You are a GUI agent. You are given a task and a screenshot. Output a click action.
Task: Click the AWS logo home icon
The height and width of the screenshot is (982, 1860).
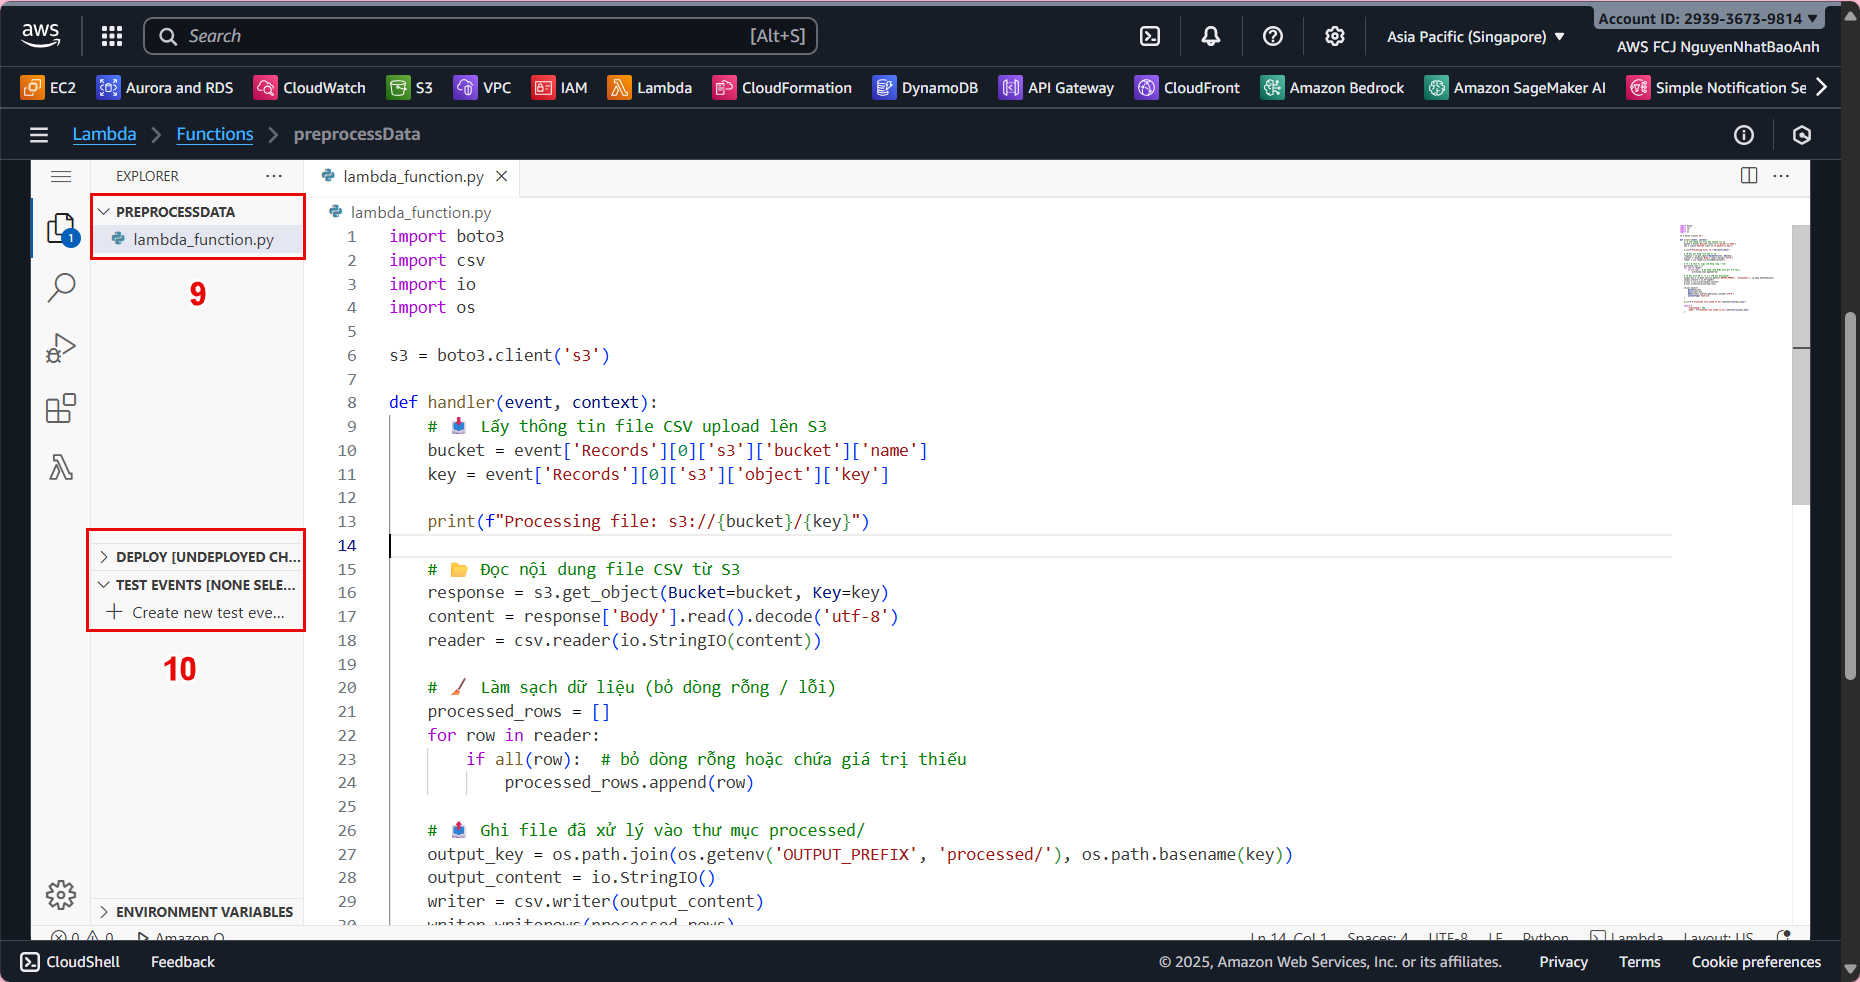click(x=41, y=35)
